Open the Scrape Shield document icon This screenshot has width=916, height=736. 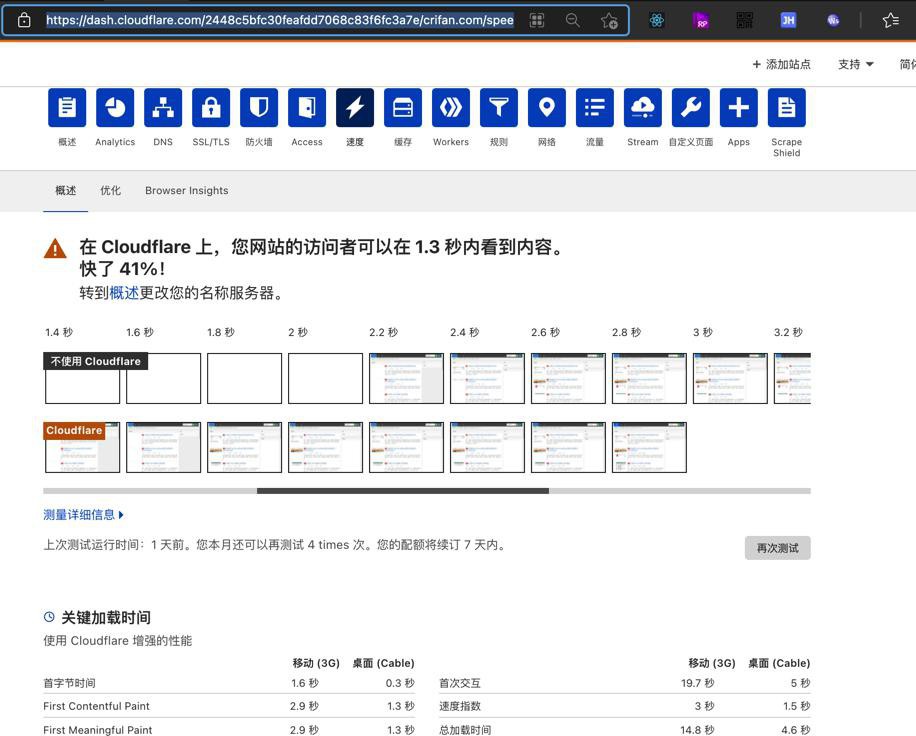tap(786, 107)
